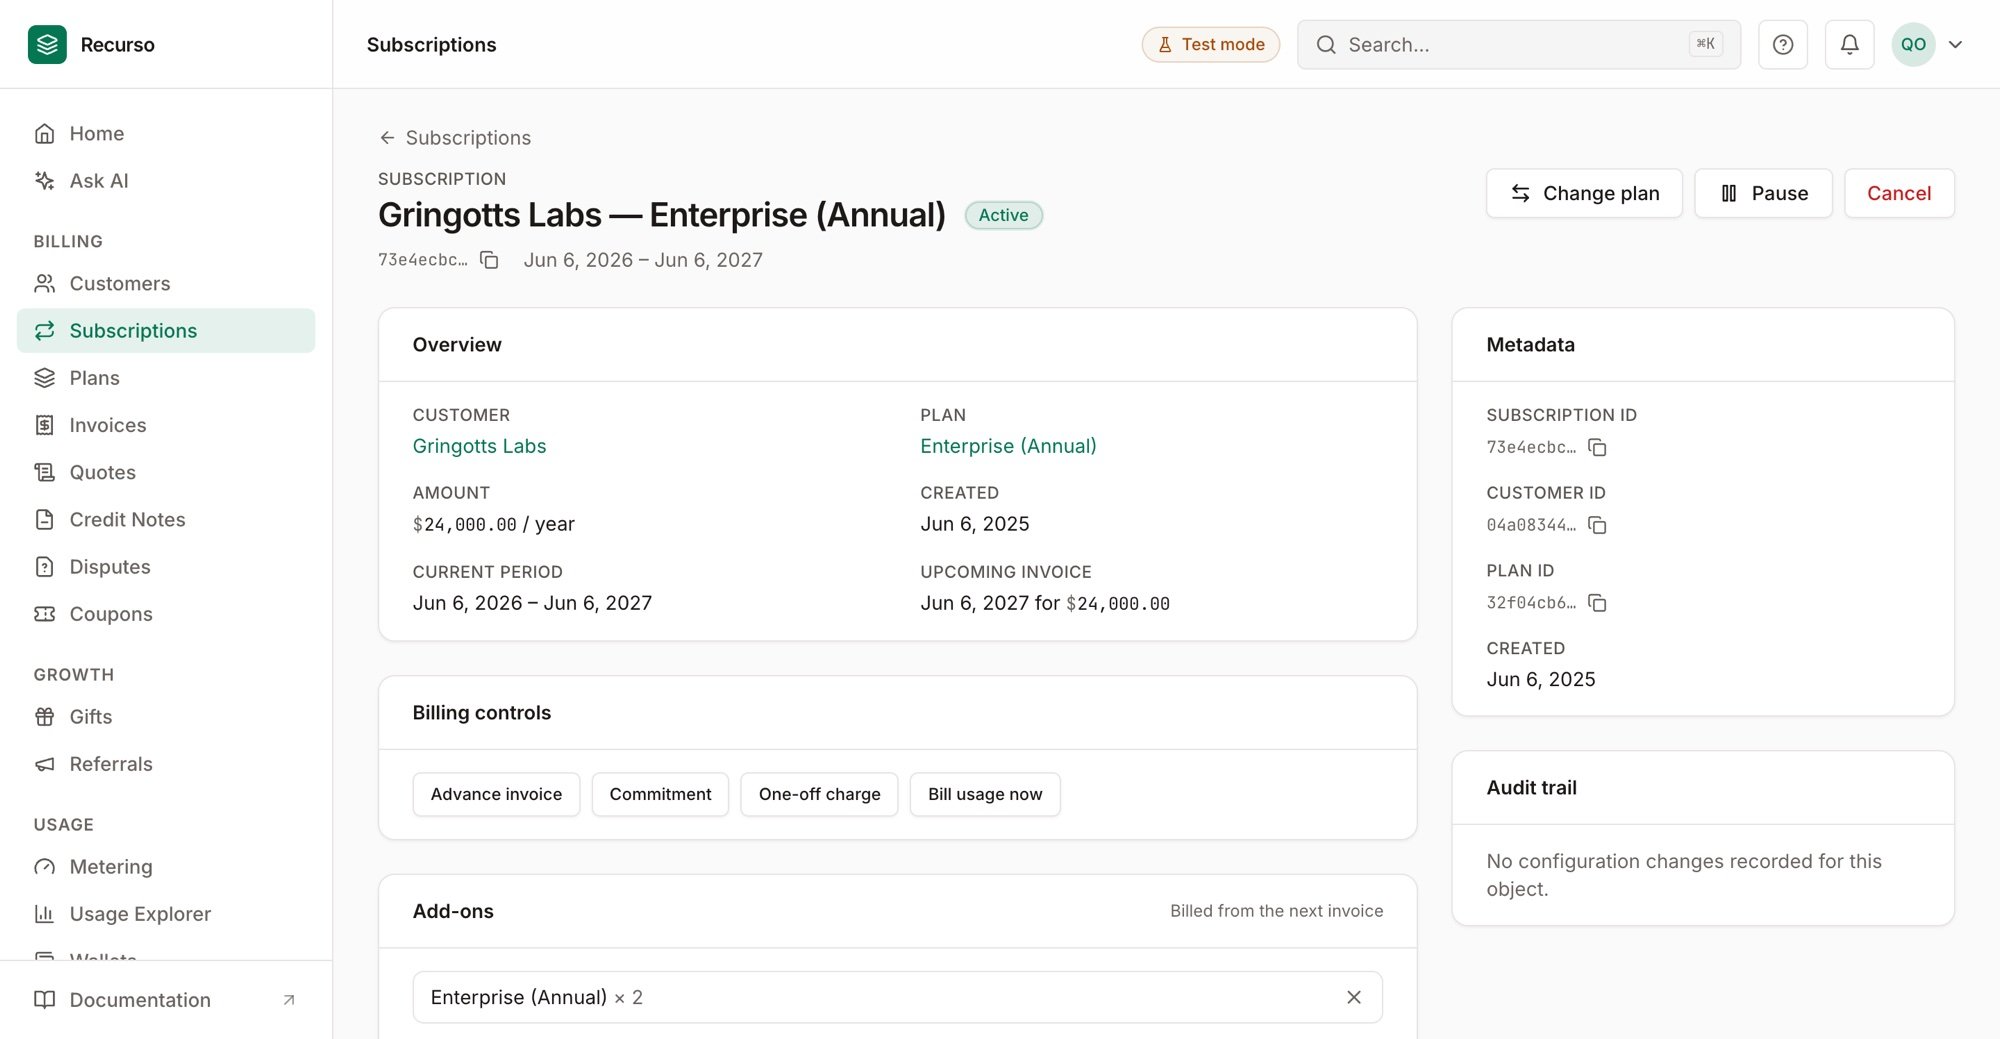Open the Usage Explorer
2000x1039 pixels.
coord(166,913)
